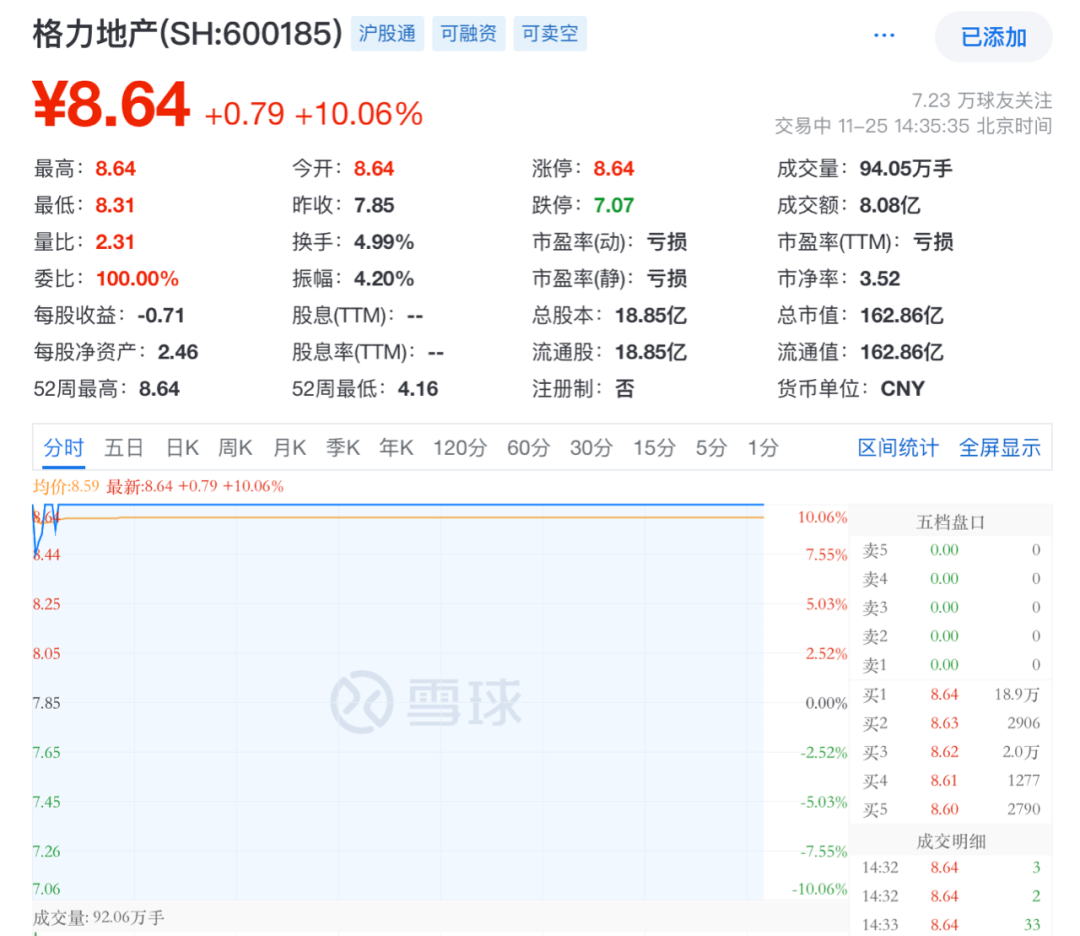Select the 1分 interval tab
Screen dimensions: 1080x936
(x=763, y=448)
